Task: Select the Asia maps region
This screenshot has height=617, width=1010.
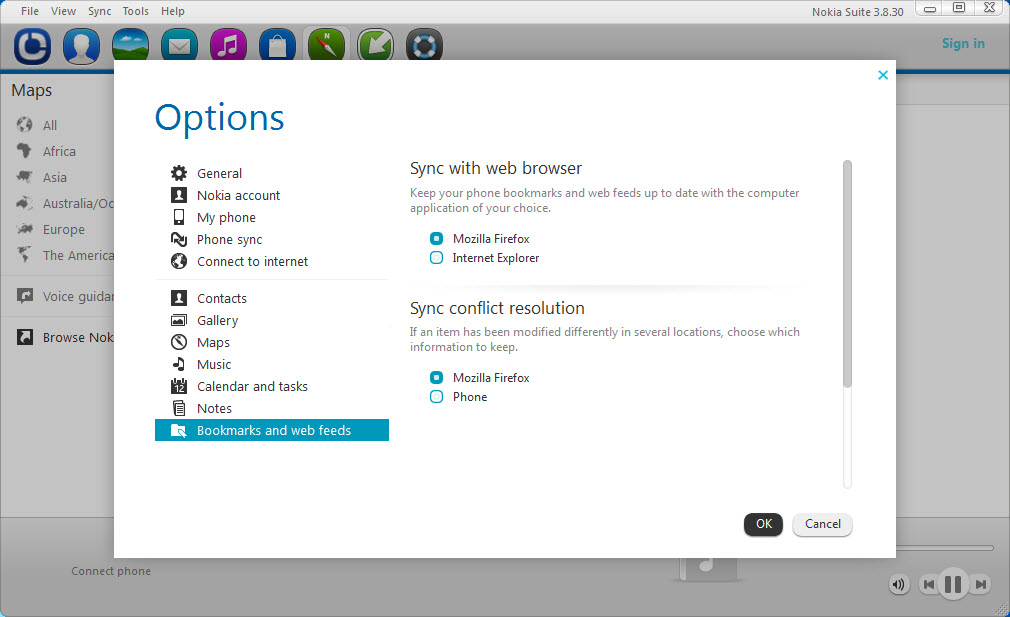Action: point(55,177)
